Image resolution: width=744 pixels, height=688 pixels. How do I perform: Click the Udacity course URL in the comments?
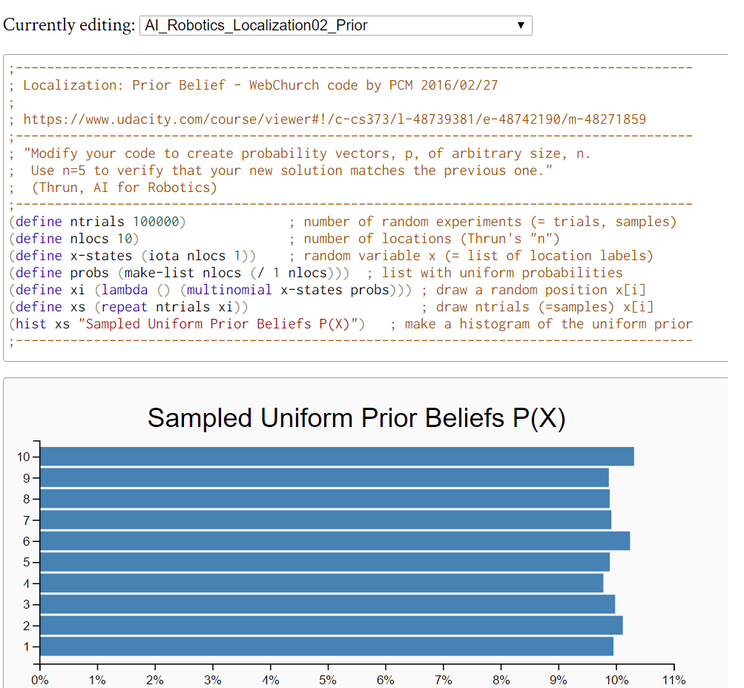click(334, 119)
